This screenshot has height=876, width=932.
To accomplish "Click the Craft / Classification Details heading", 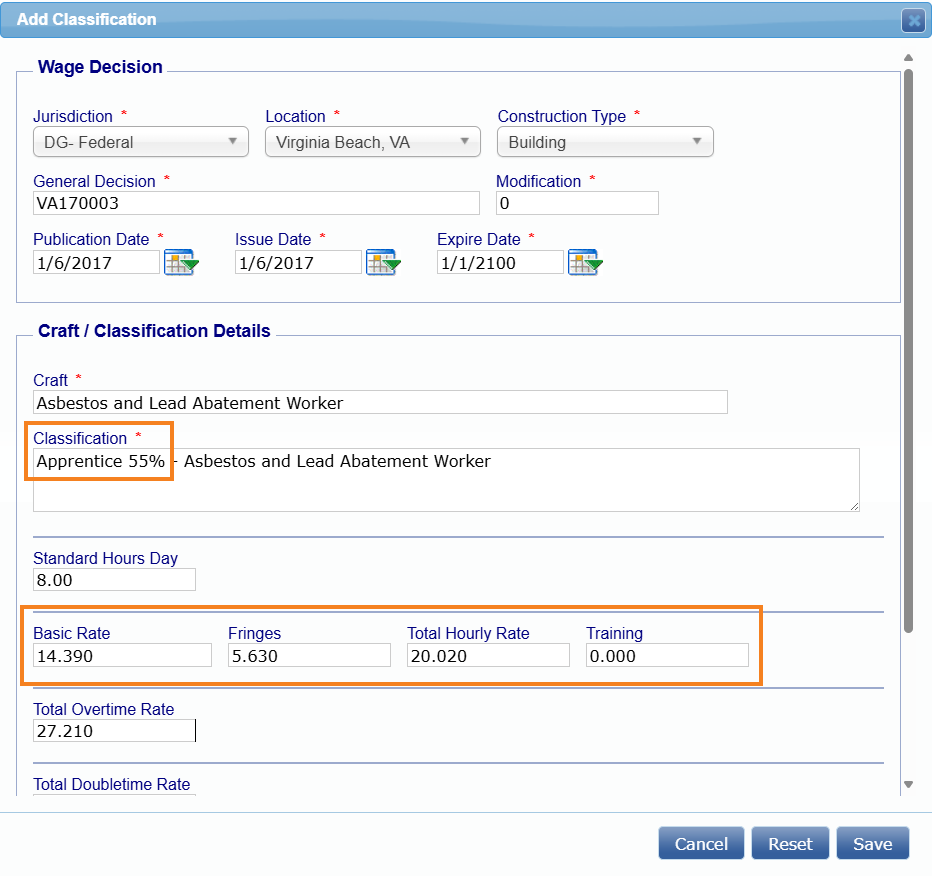I will (154, 331).
